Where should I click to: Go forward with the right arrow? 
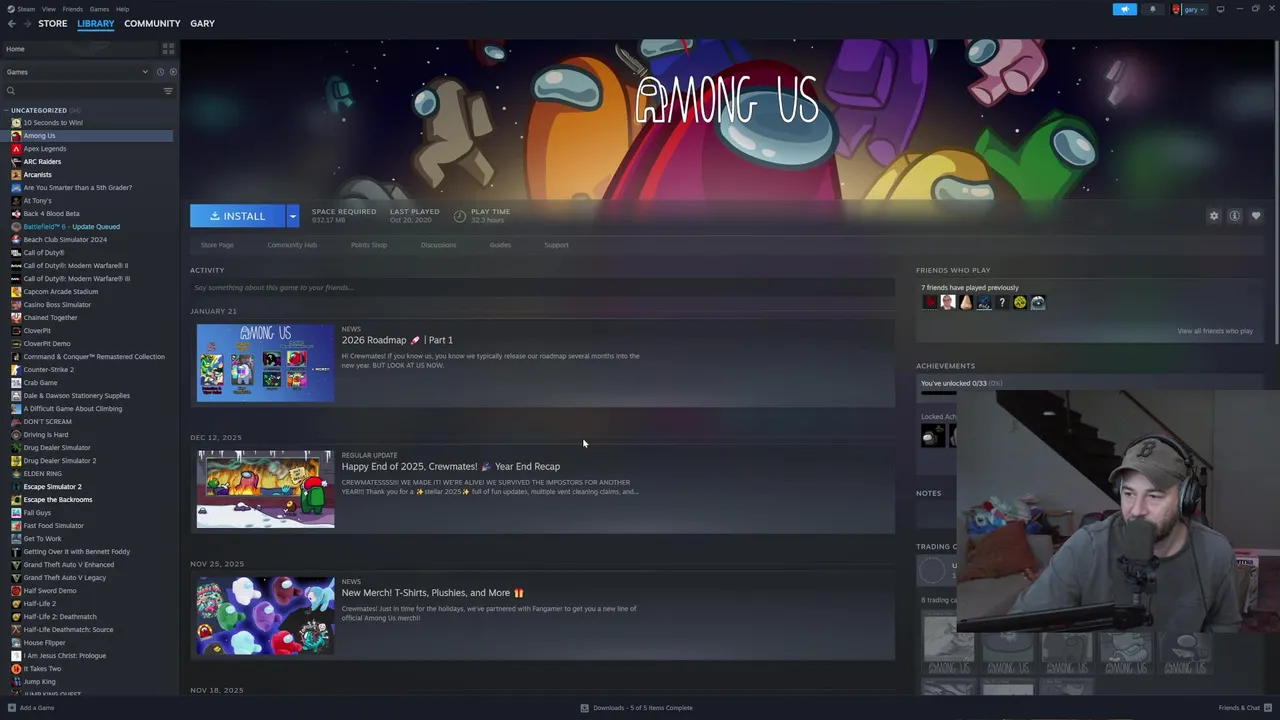(26, 23)
